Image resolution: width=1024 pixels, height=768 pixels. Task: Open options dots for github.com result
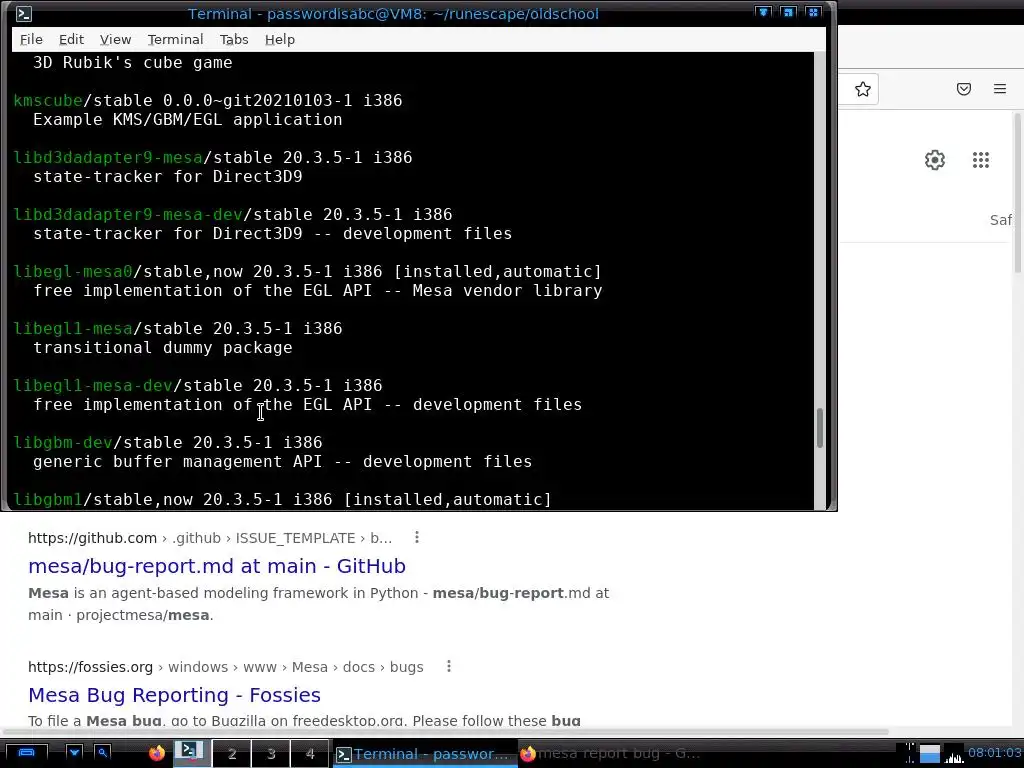pos(417,537)
